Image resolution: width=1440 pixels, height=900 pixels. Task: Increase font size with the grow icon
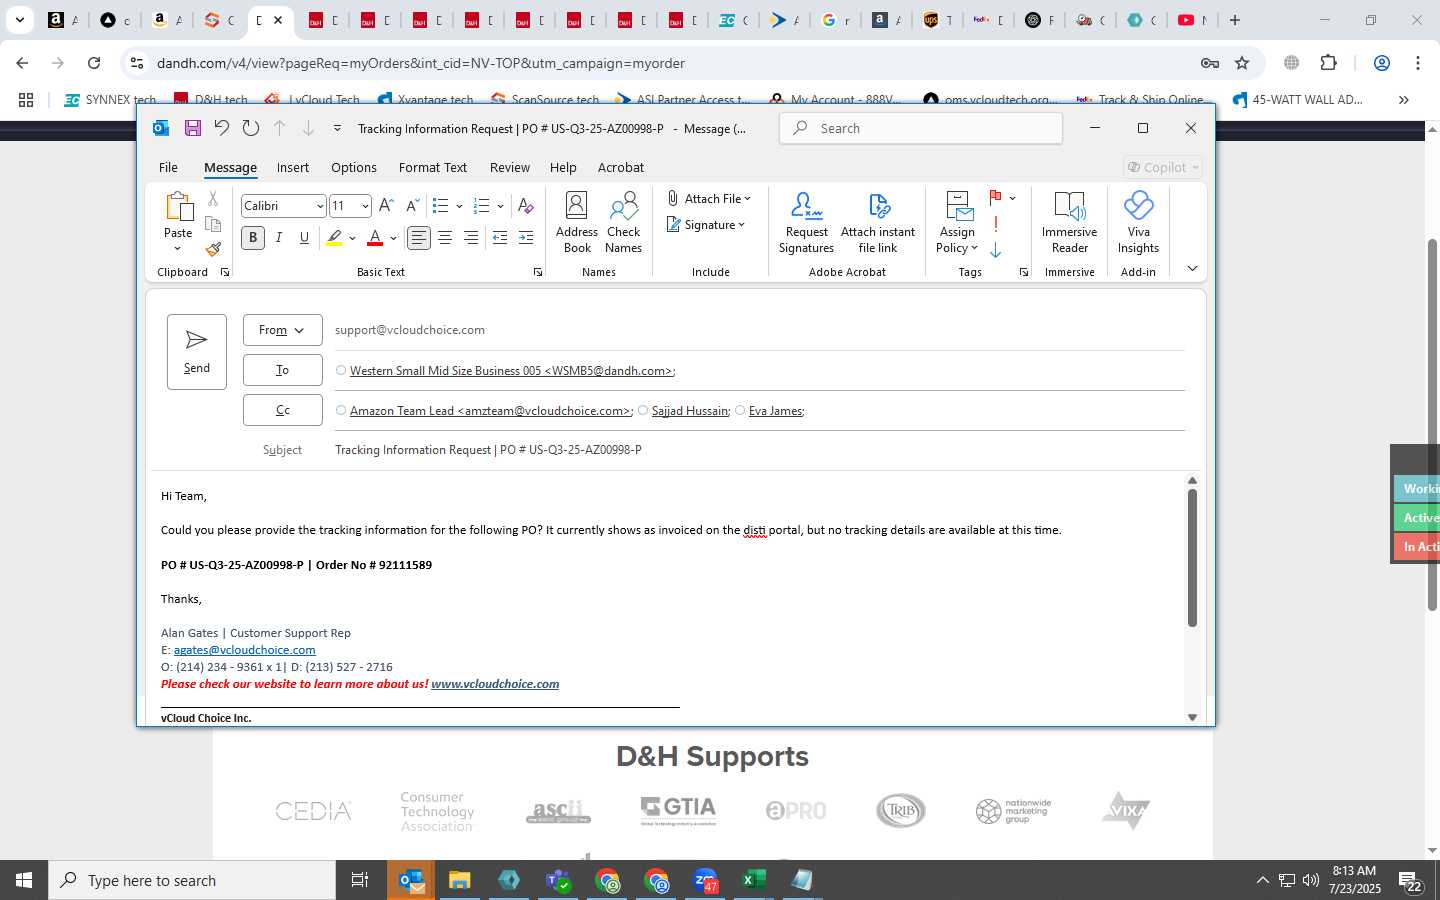[x=386, y=206]
